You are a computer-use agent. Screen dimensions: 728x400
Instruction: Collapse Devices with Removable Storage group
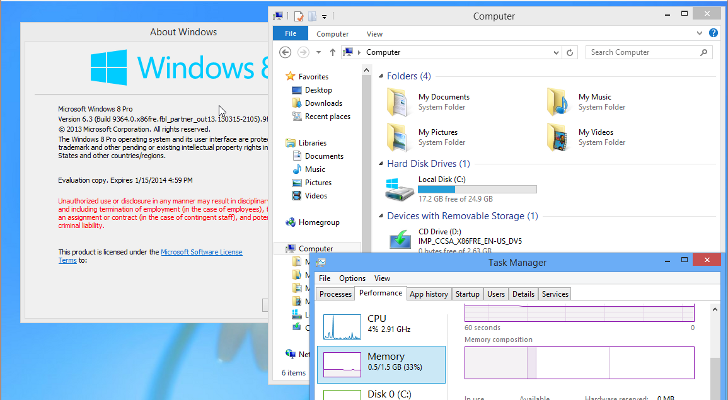tap(381, 216)
